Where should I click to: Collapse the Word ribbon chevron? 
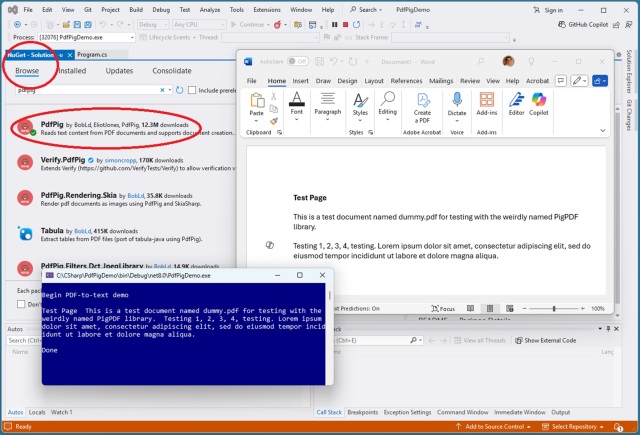tap(602, 131)
